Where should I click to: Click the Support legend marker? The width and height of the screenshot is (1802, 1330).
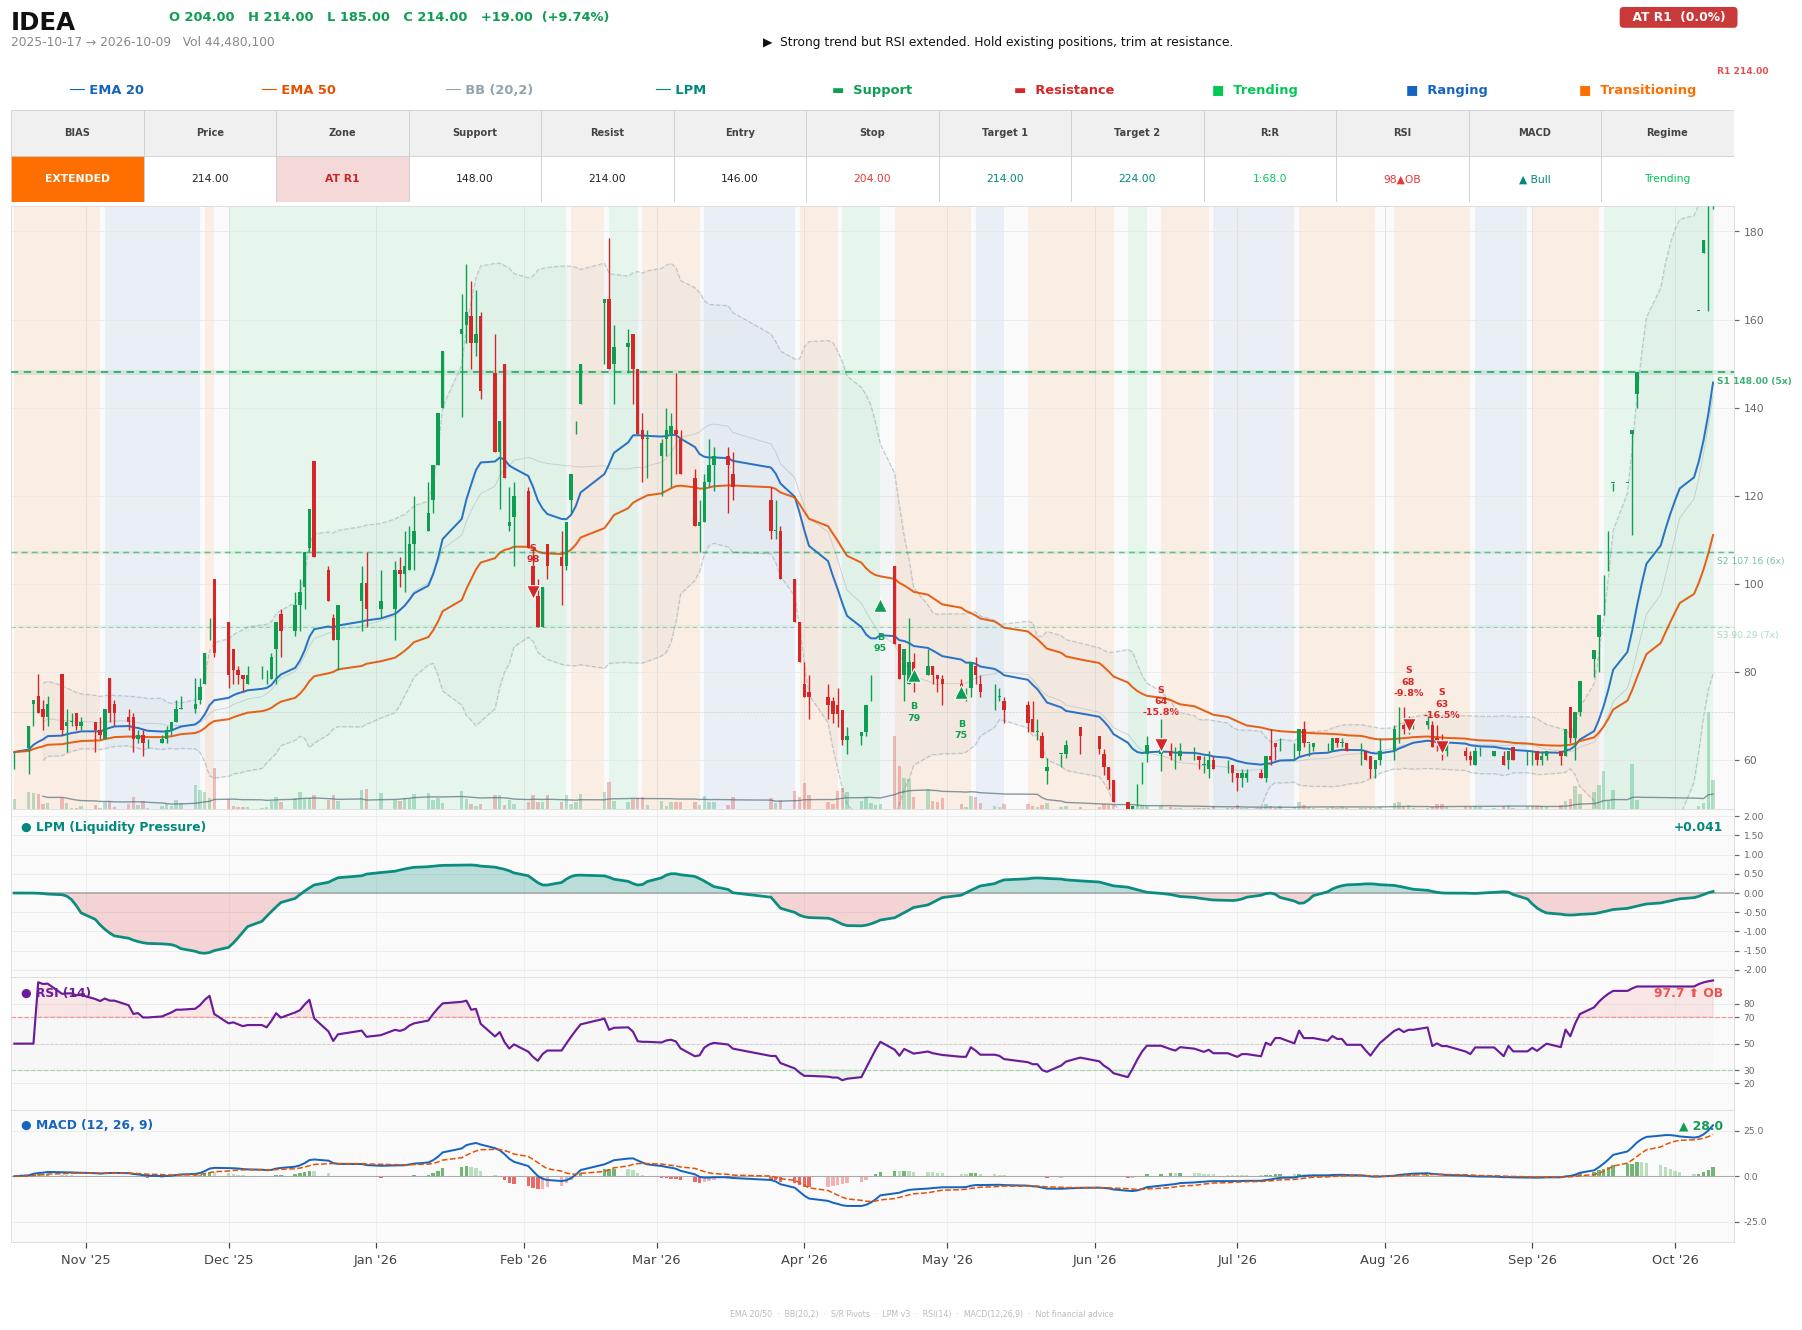pyautogui.click(x=838, y=90)
